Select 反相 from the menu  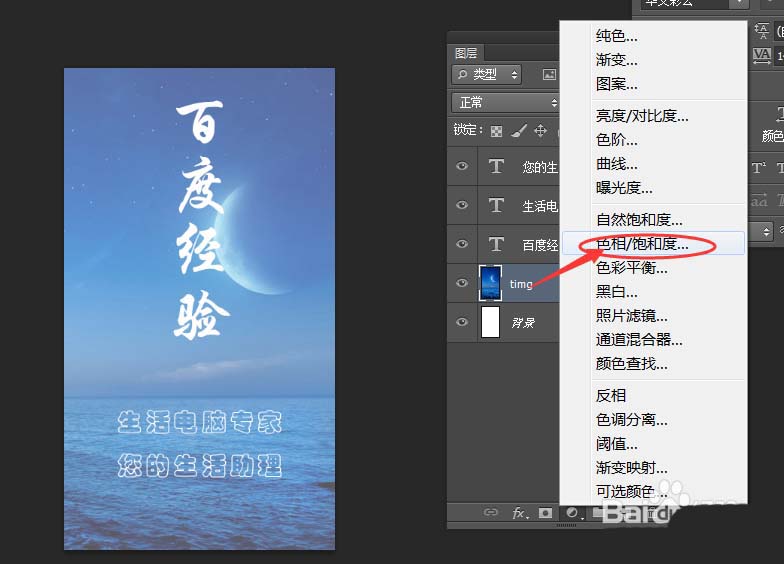click(610, 396)
